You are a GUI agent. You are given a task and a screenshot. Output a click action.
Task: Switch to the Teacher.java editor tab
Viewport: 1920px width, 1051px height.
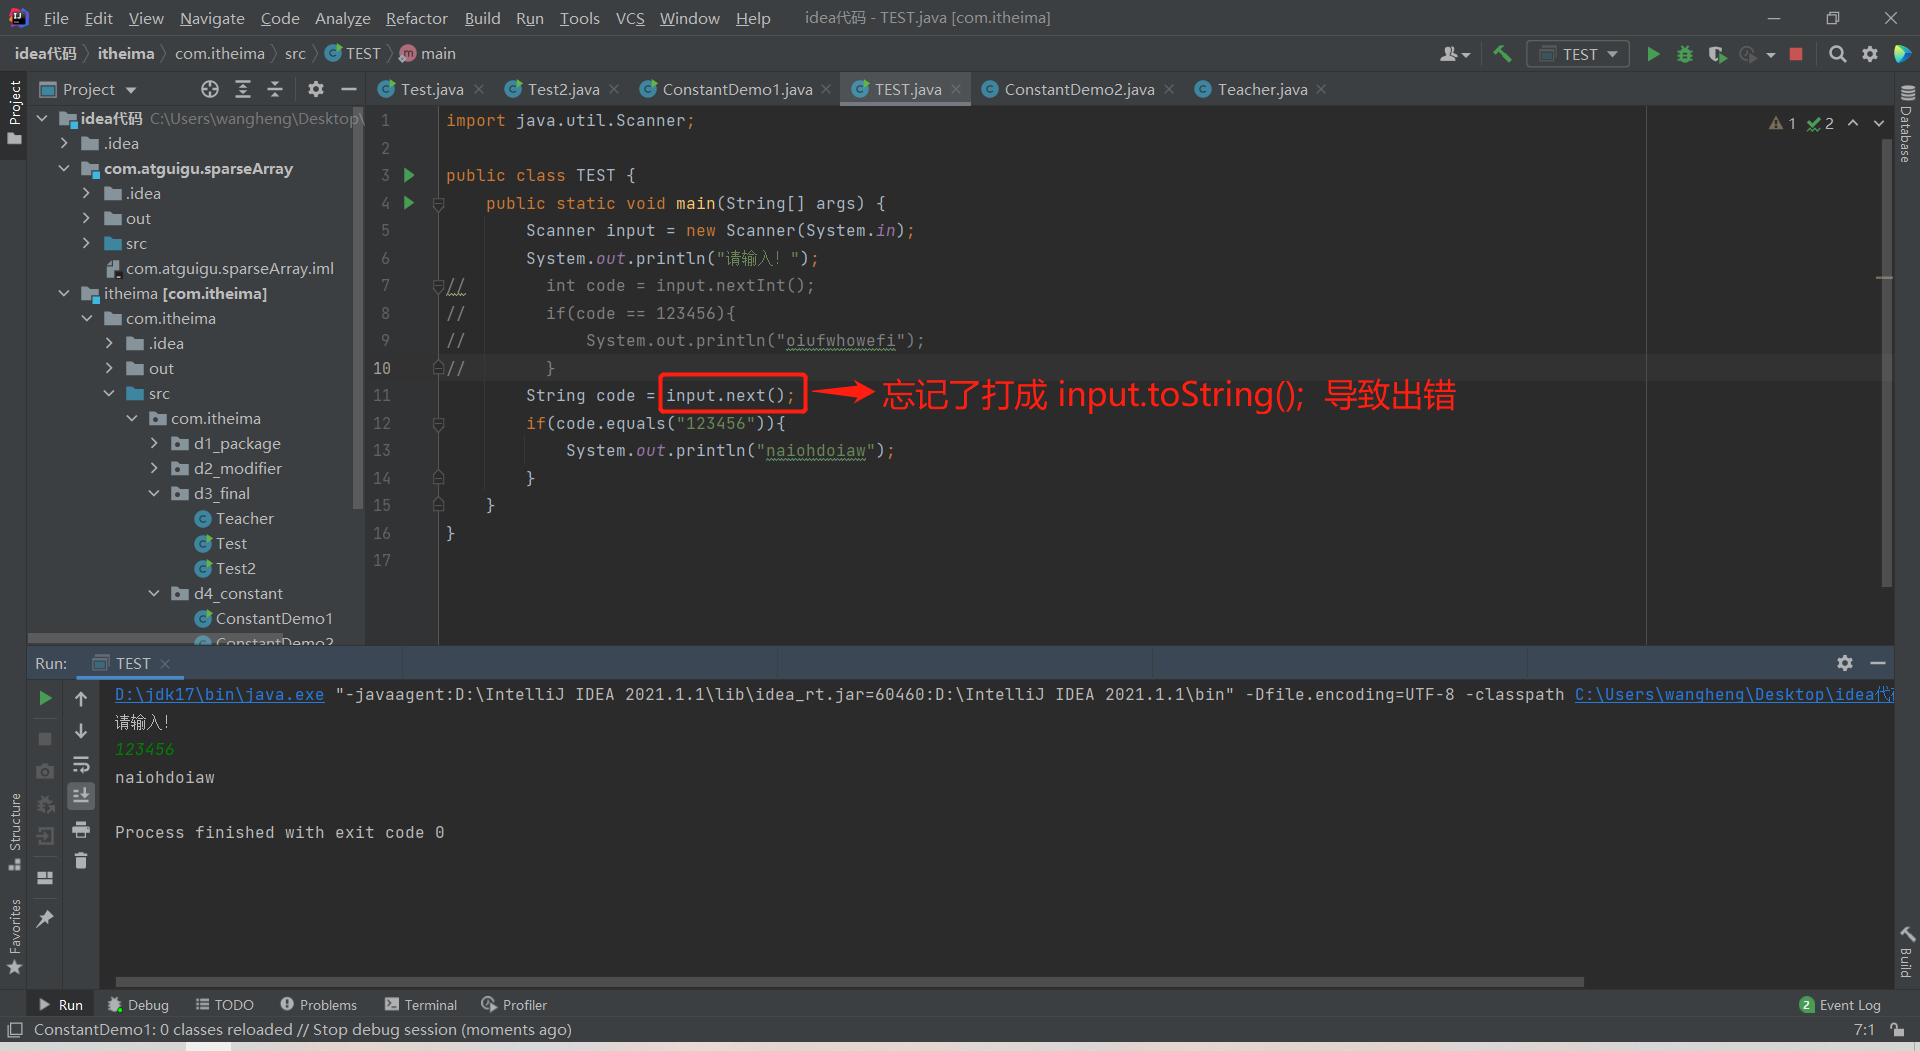1262,89
